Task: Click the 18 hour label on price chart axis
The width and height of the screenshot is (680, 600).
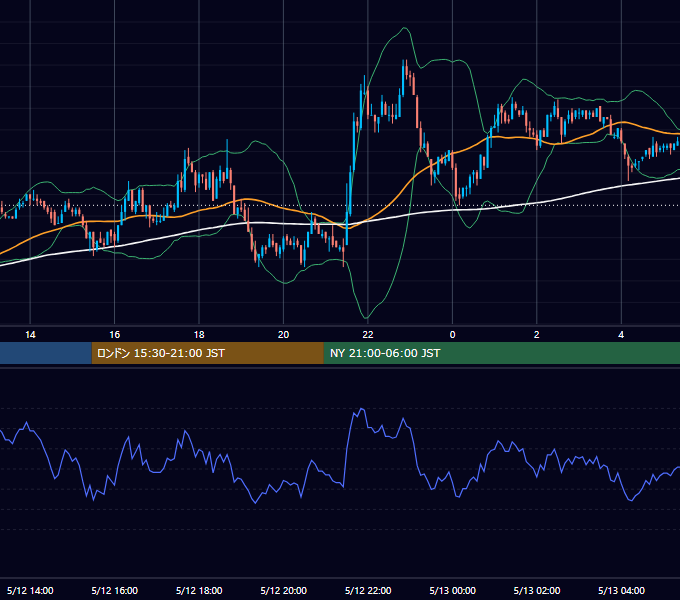Action: (x=199, y=335)
